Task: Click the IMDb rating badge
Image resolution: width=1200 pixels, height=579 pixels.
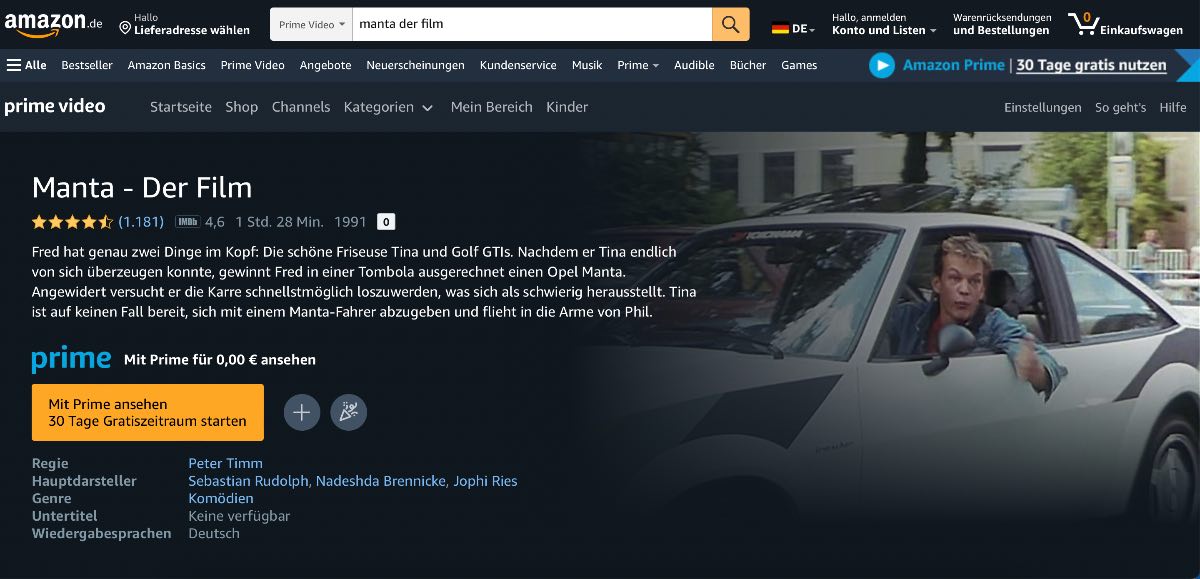Action: click(187, 222)
